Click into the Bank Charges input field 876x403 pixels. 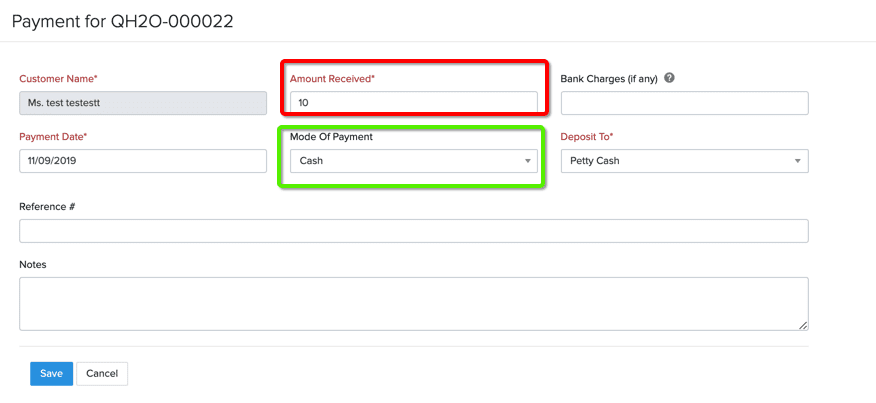(684, 103)
